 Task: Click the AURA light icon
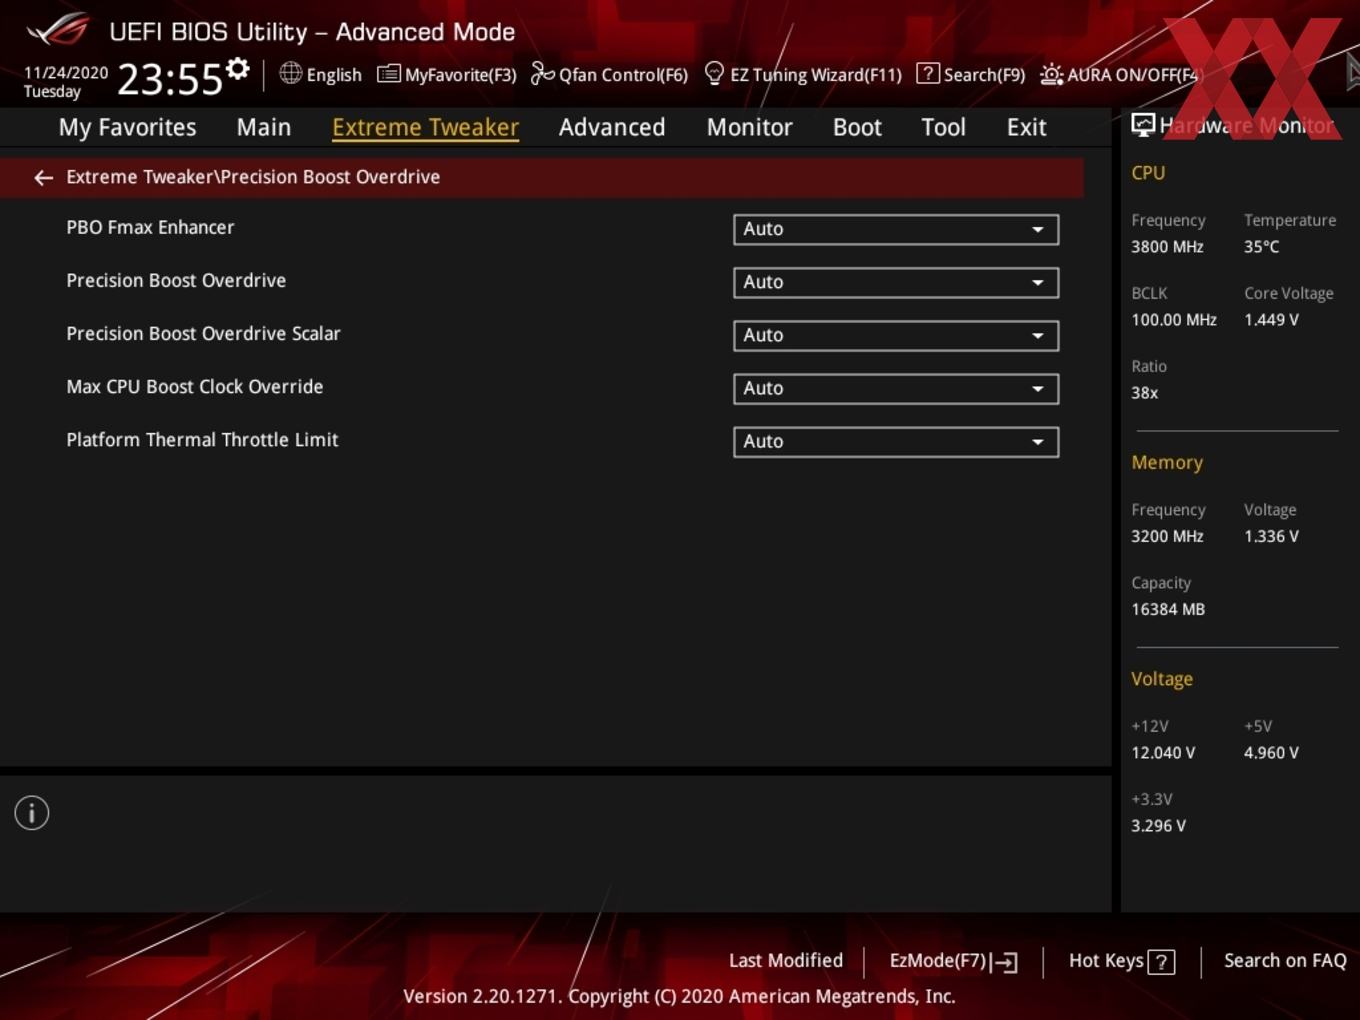1051,74
